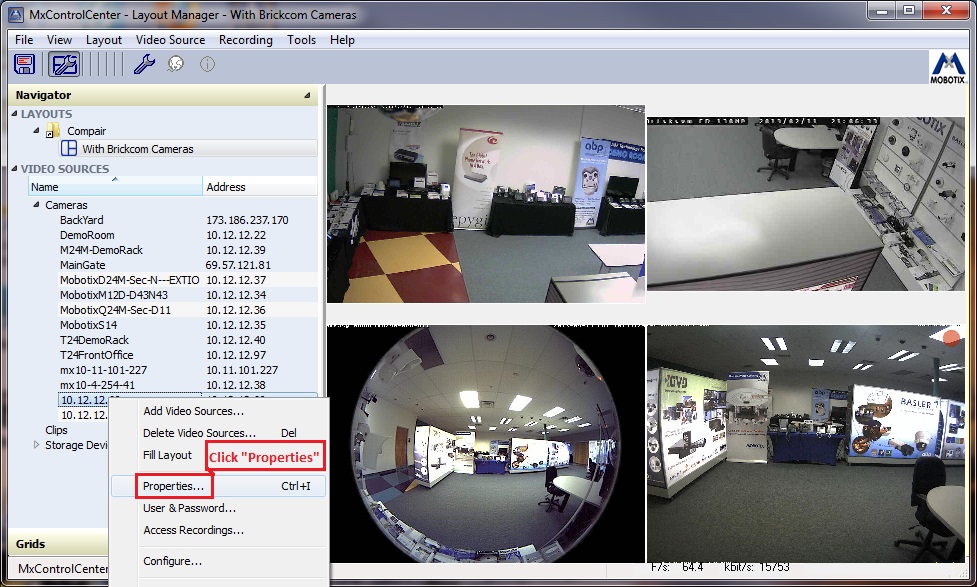The height and width of the screenshot is (587, 977).
Task: Open the View menu
Action: pos(59,40)
